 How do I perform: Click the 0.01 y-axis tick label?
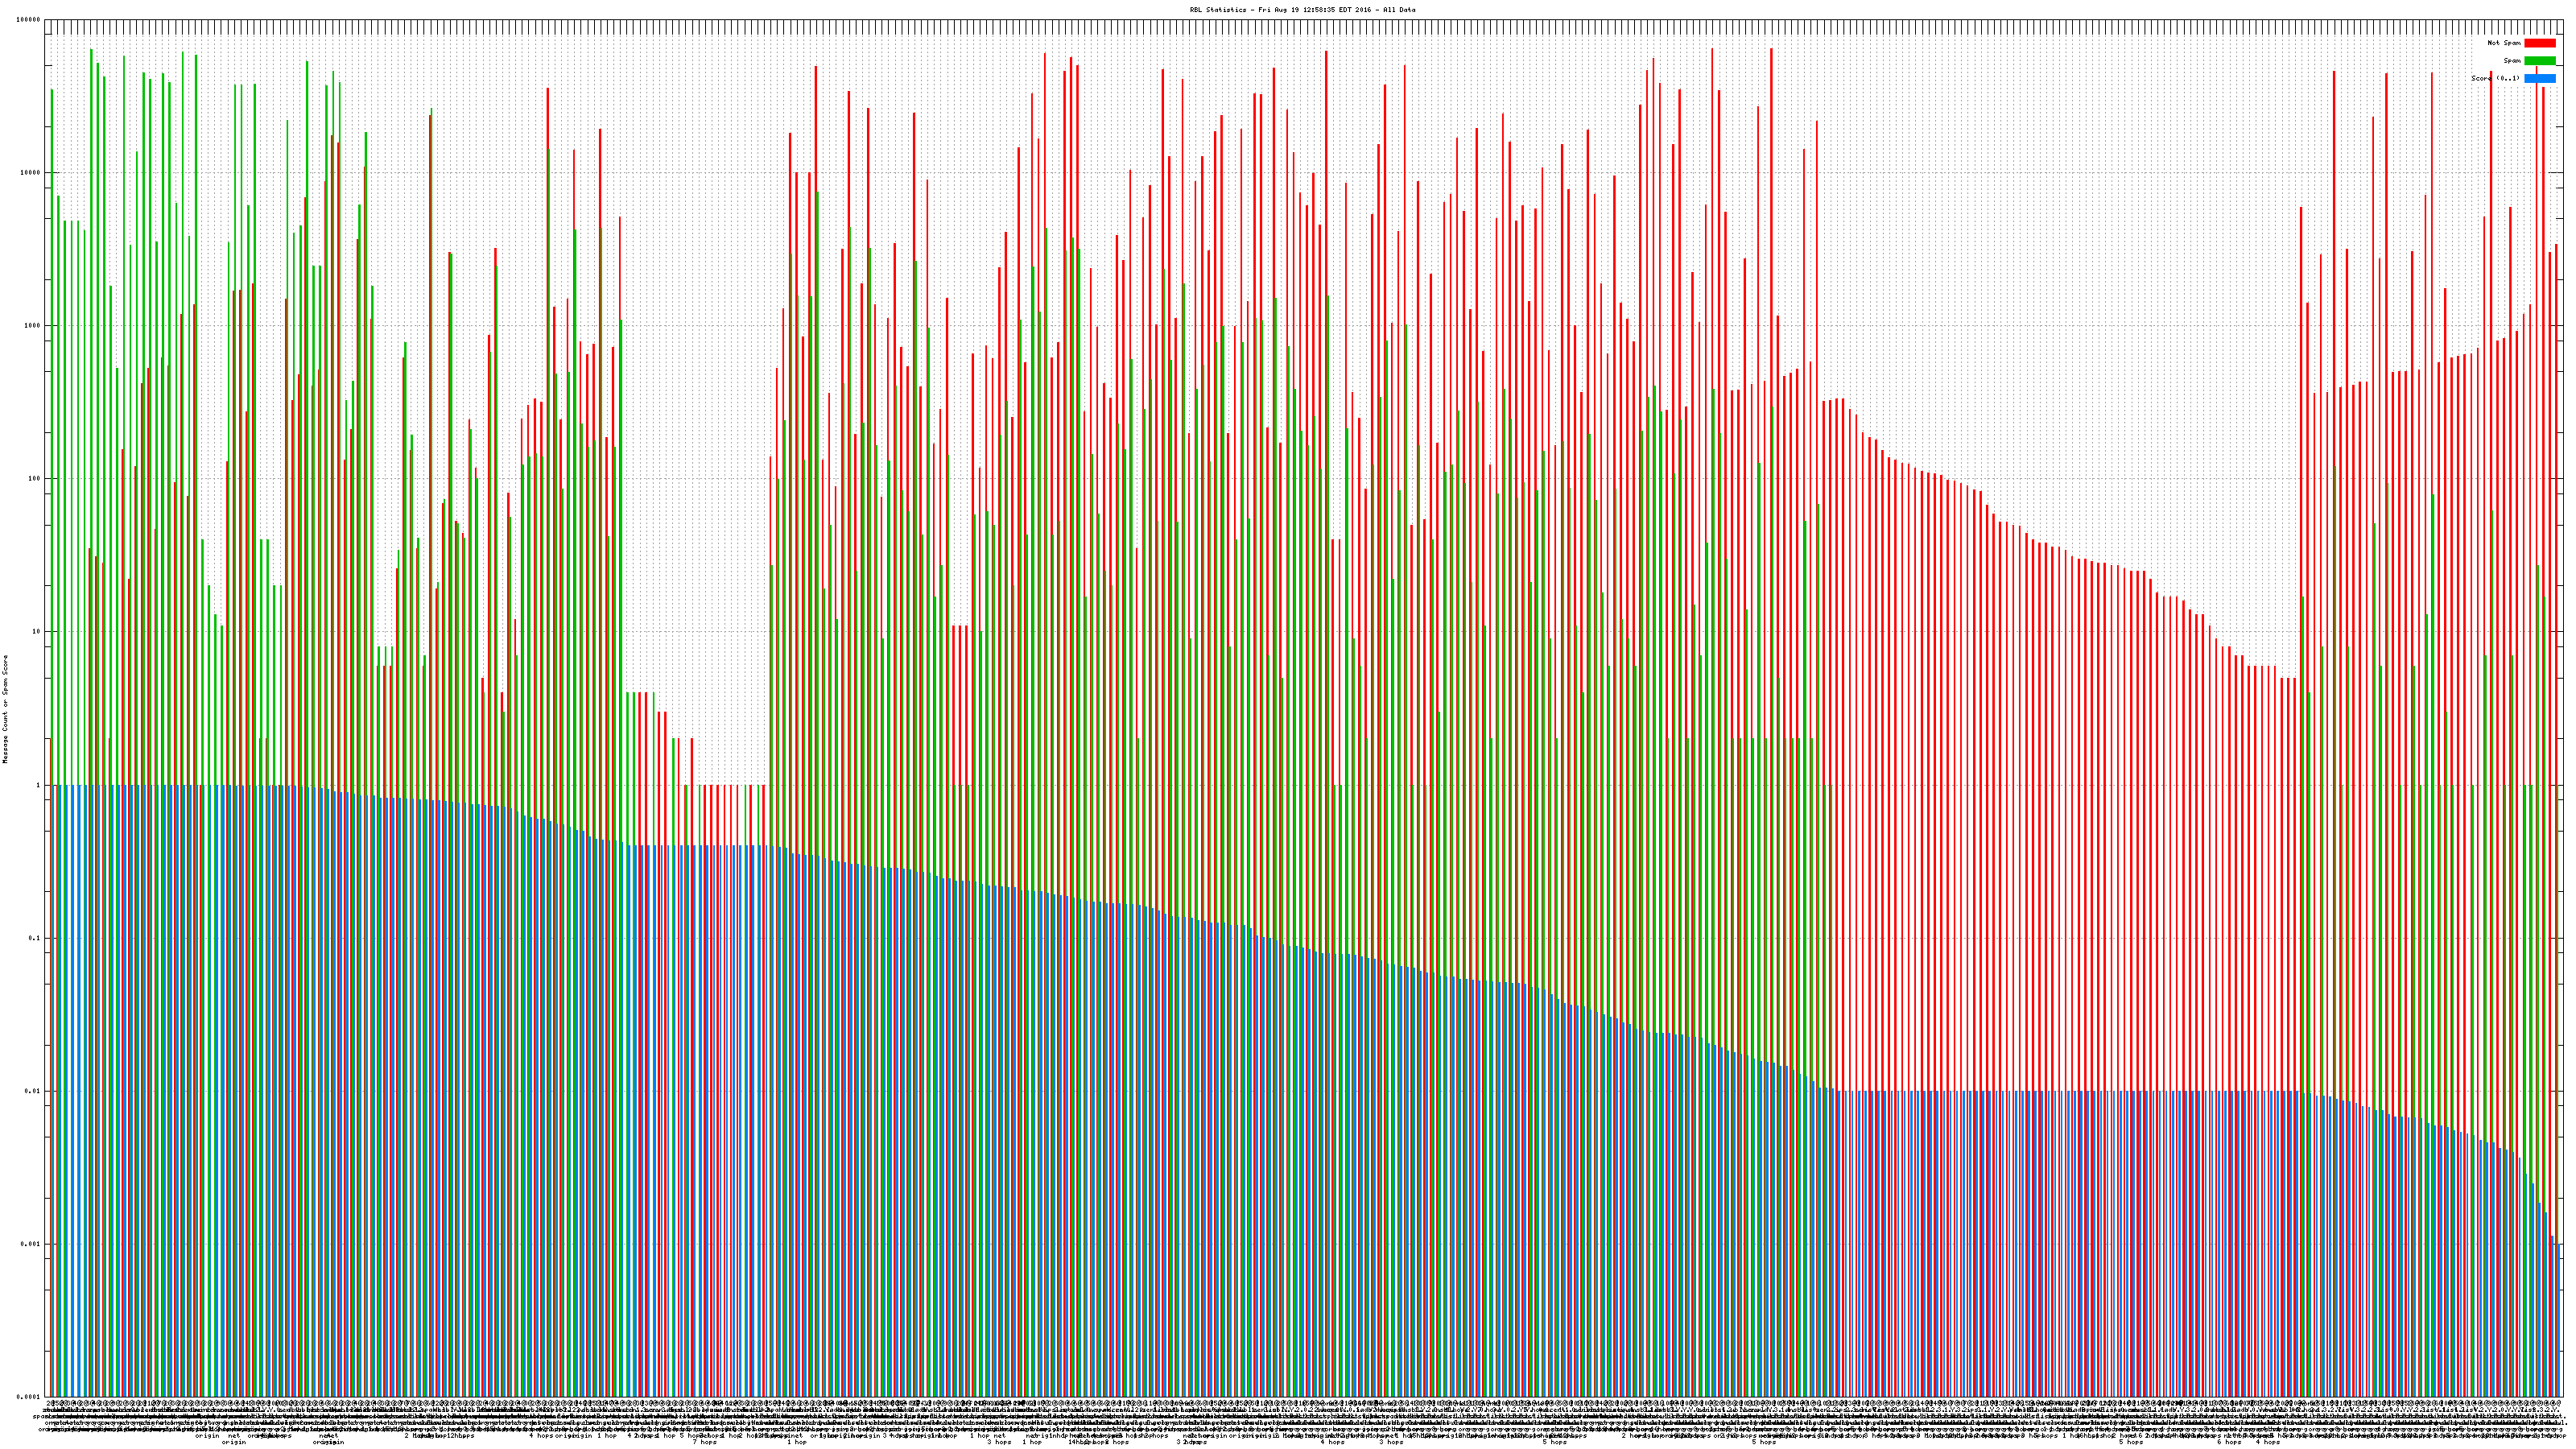coord(33,1091)
